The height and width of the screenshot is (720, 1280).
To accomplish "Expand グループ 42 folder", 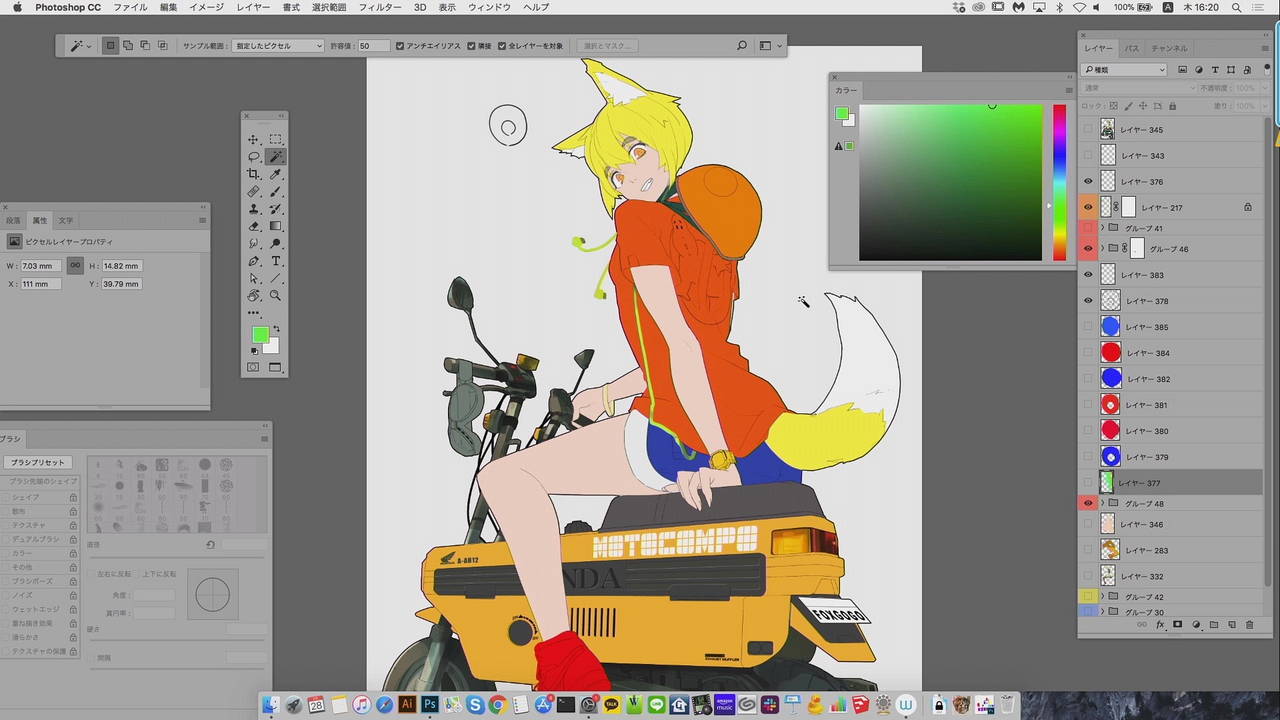I will [x=1103, y=597].
